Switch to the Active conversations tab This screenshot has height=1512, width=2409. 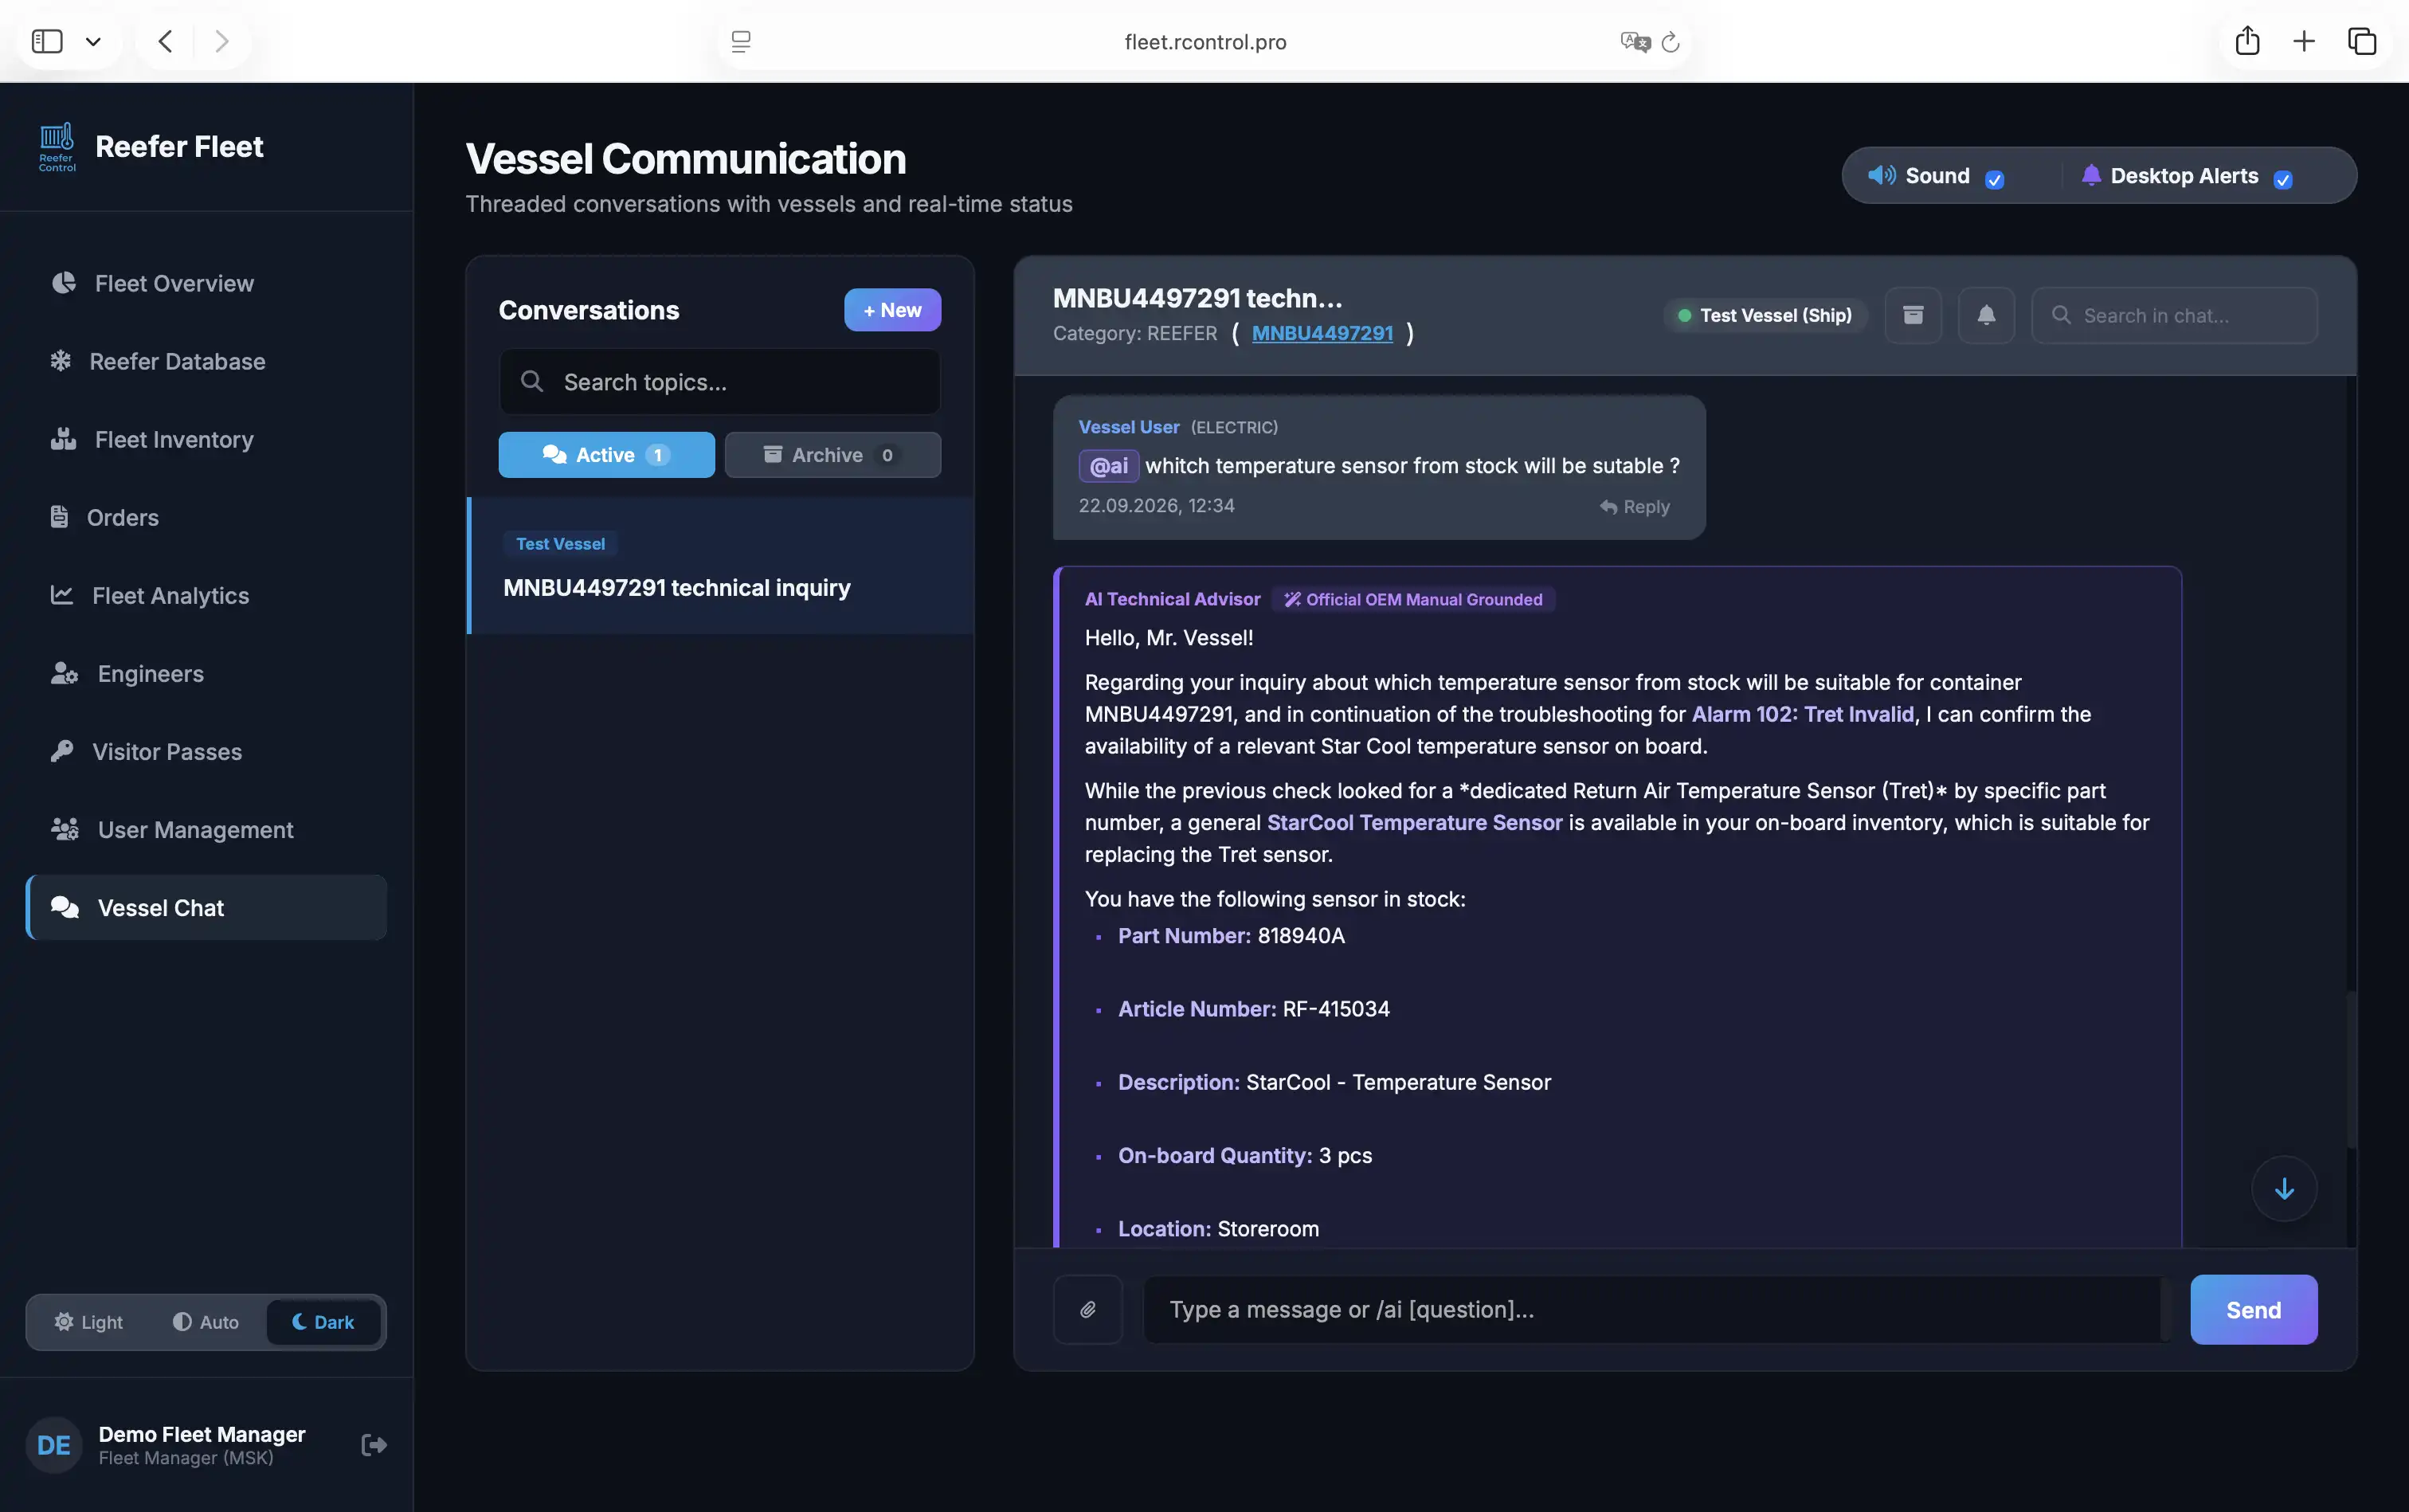[x=606, y=455]
